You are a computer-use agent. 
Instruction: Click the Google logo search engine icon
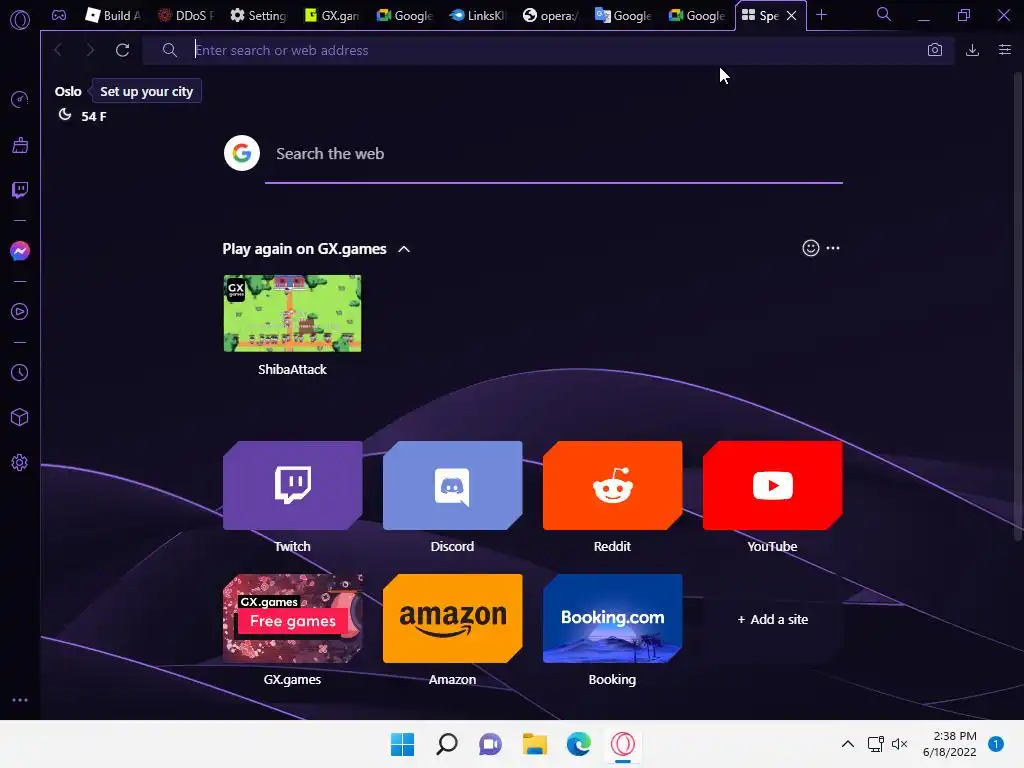(x=242, y=153)
